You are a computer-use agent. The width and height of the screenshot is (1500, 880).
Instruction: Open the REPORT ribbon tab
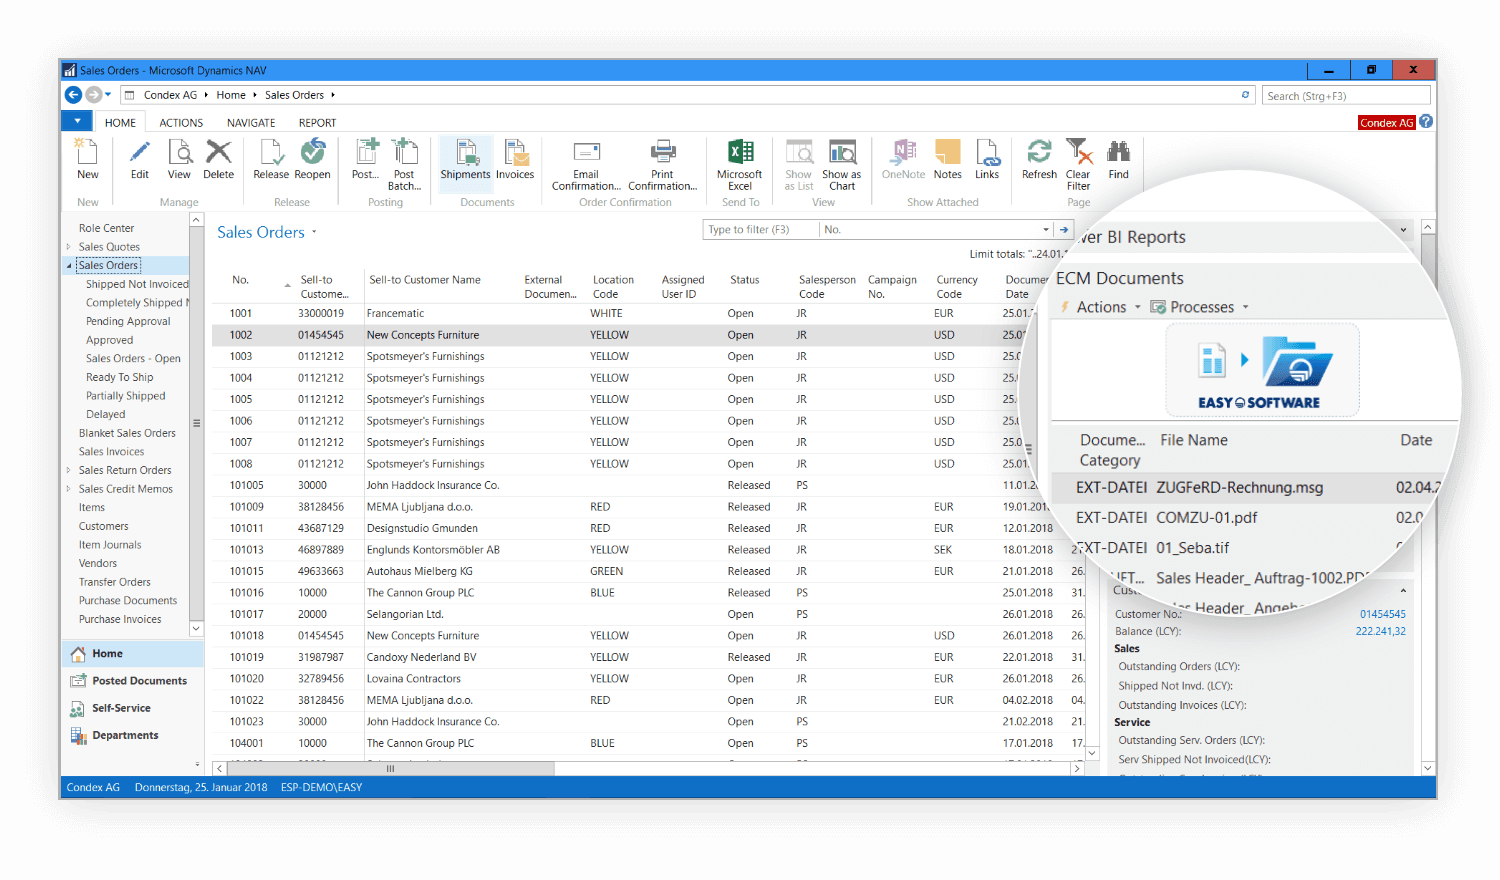[x=317, y=123]
